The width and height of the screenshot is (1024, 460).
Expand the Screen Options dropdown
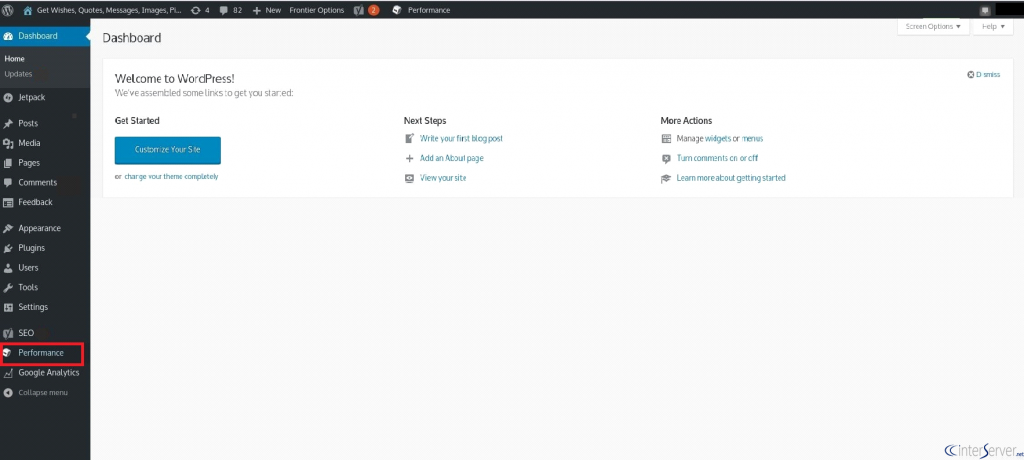click(x=933, y=27)
